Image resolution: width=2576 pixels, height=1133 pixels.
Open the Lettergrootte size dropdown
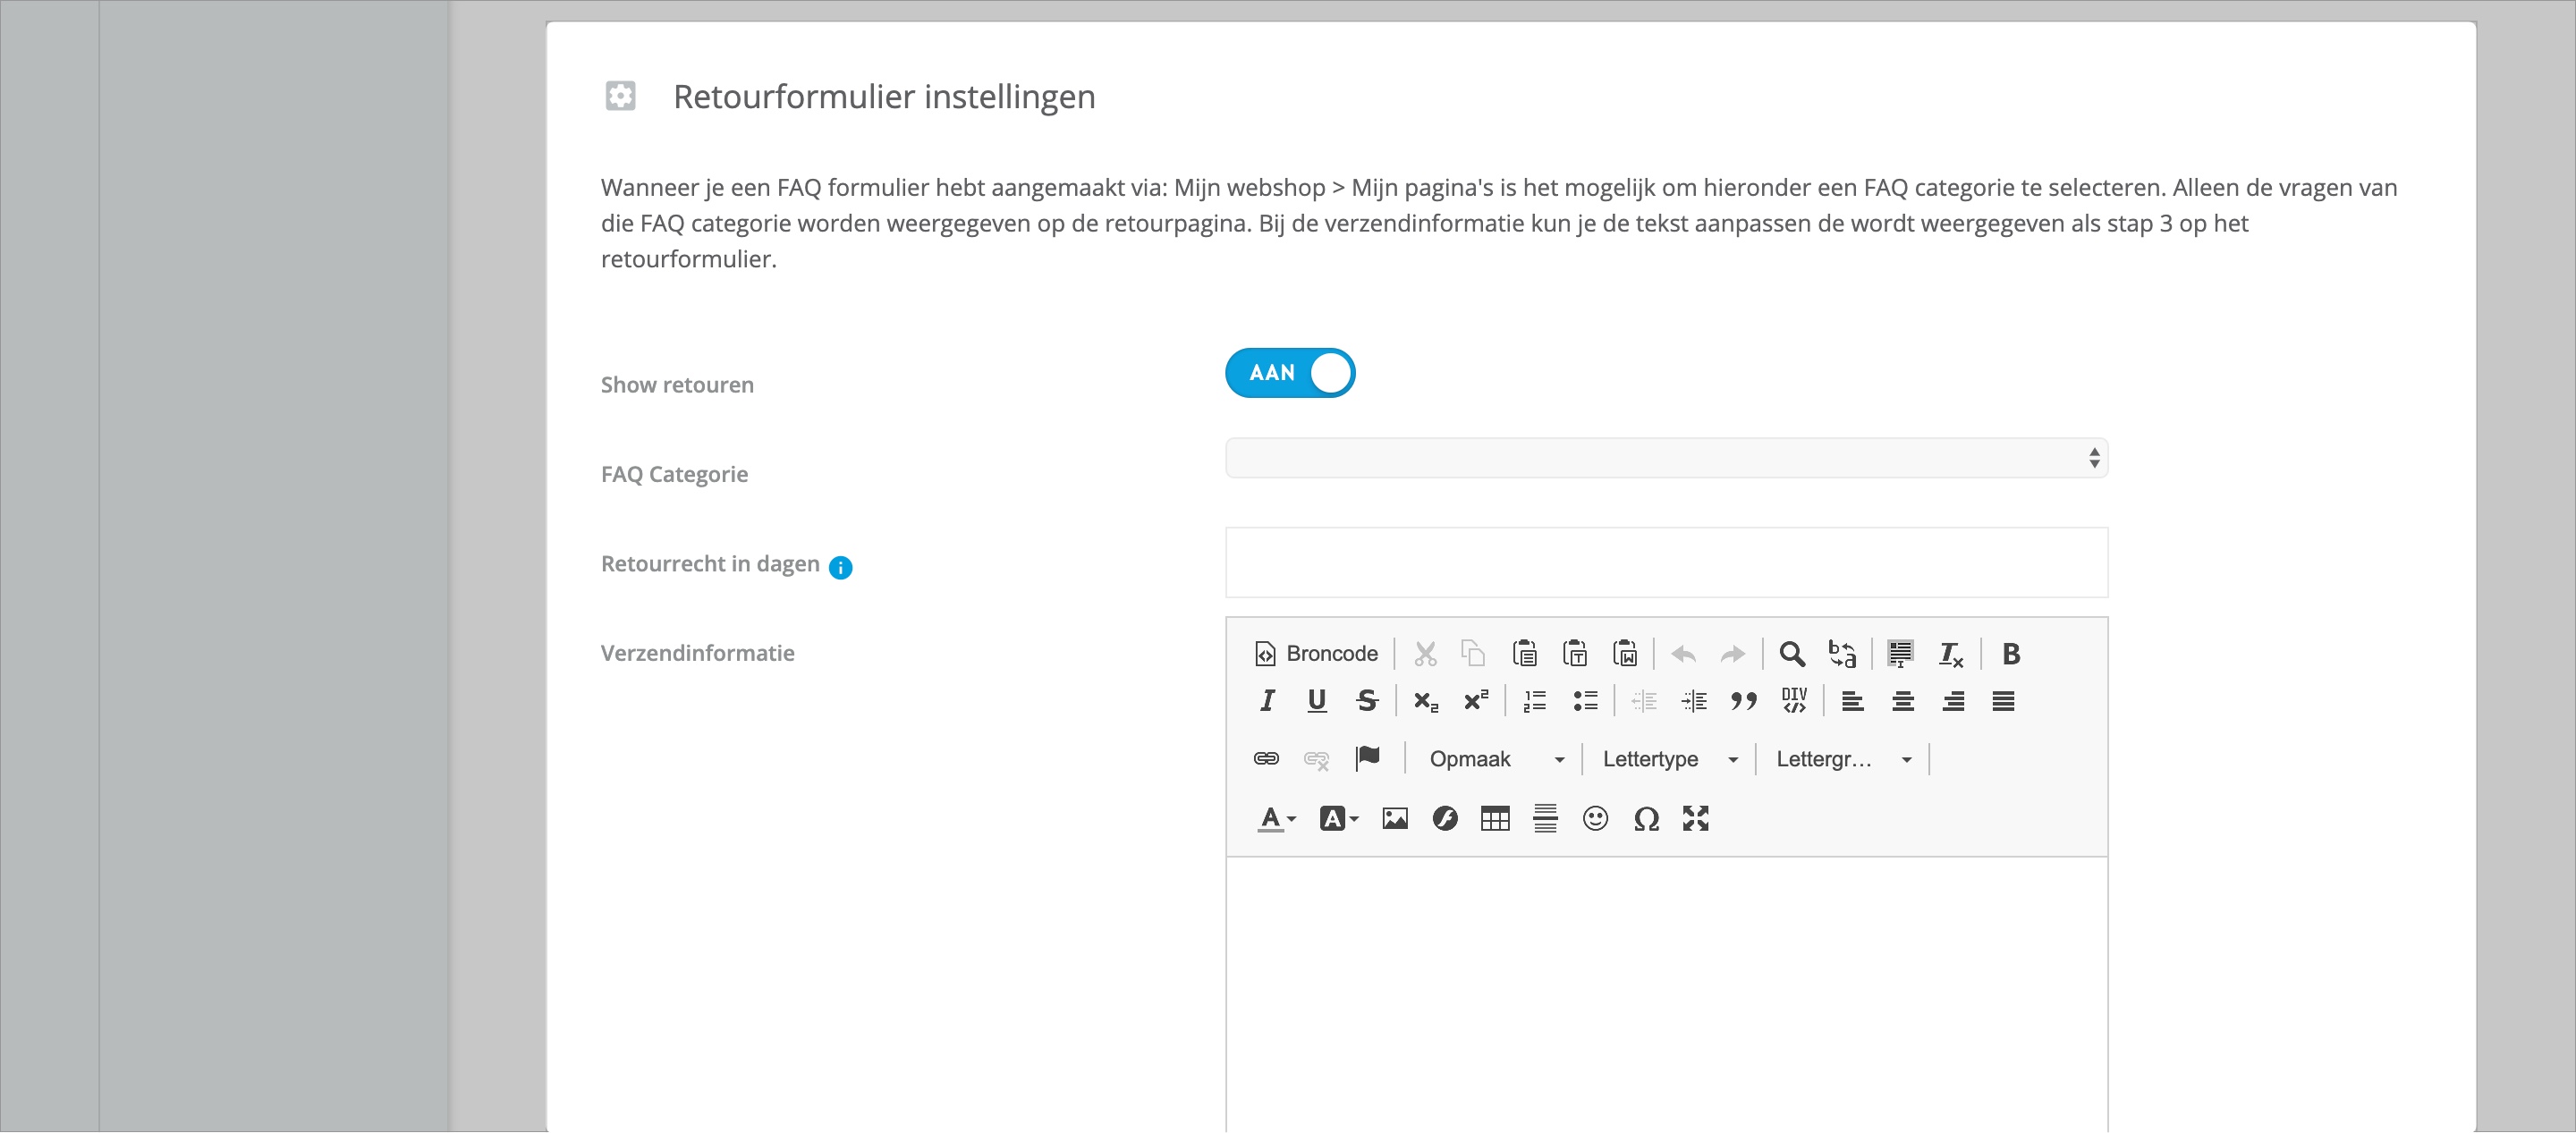(x=1844, y=759)
